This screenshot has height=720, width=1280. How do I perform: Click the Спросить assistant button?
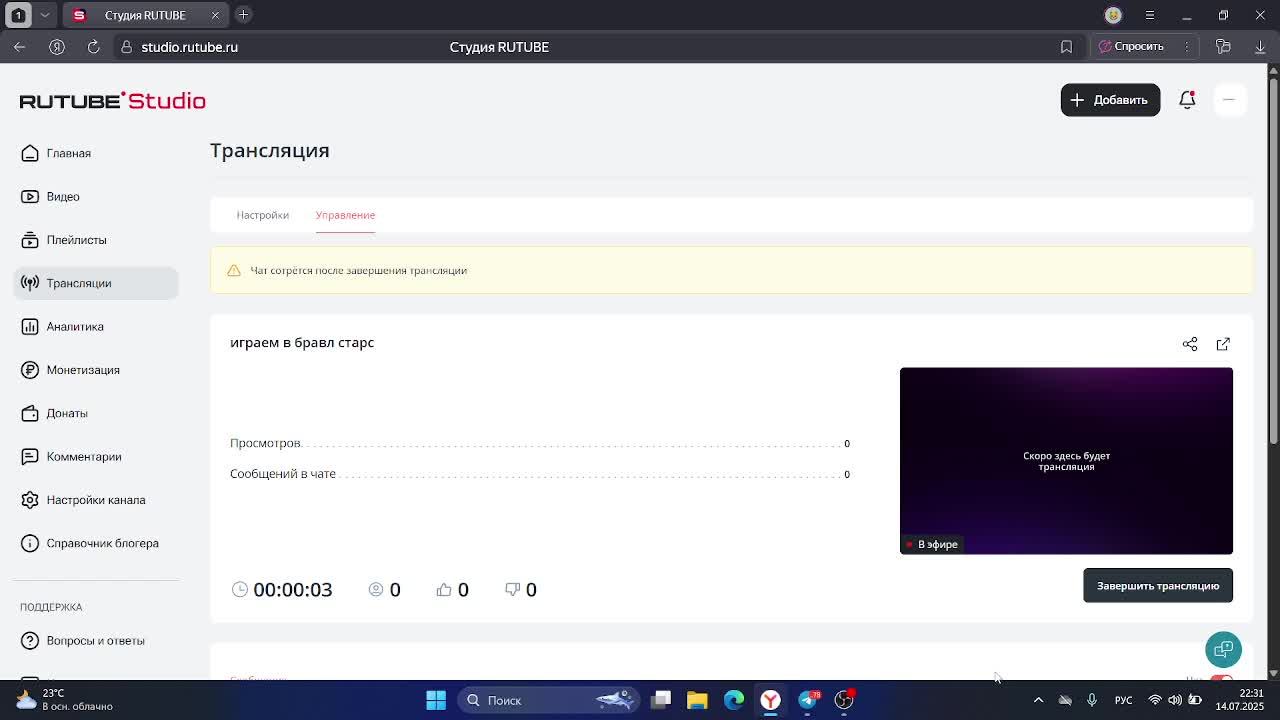click(x=1133, y=47)
